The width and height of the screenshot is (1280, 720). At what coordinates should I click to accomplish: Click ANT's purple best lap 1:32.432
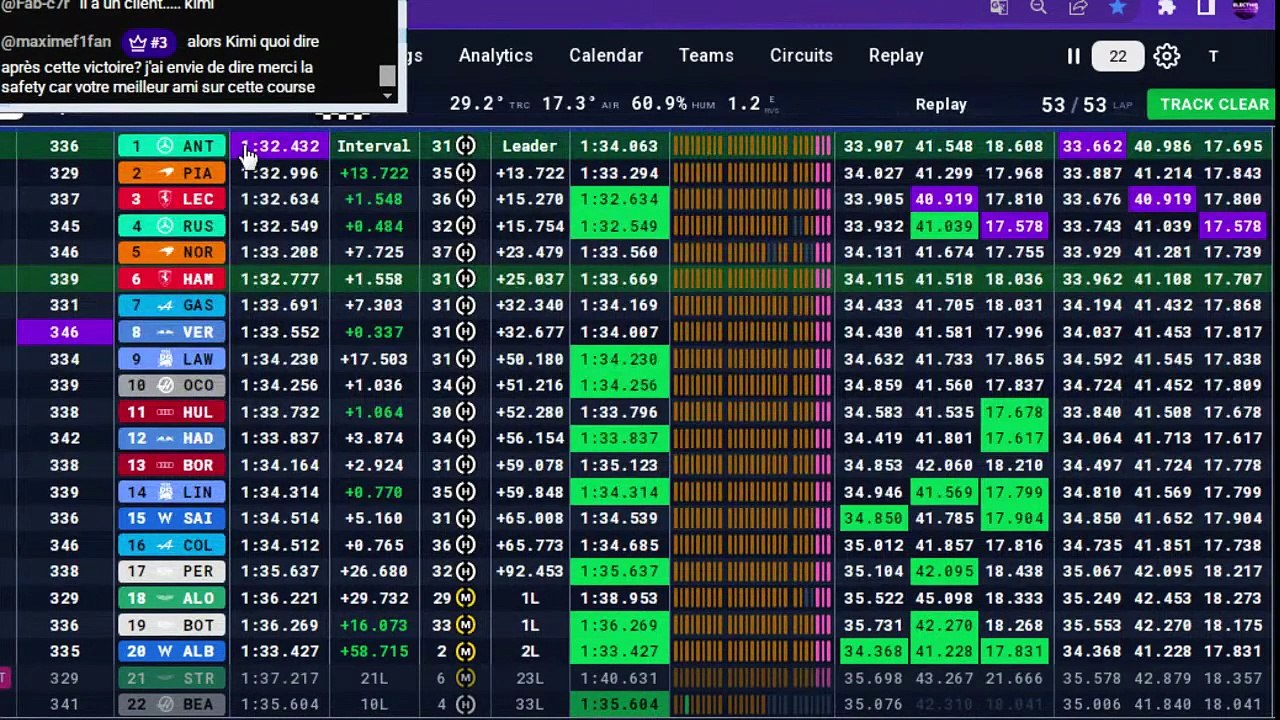tap(280, 146)
